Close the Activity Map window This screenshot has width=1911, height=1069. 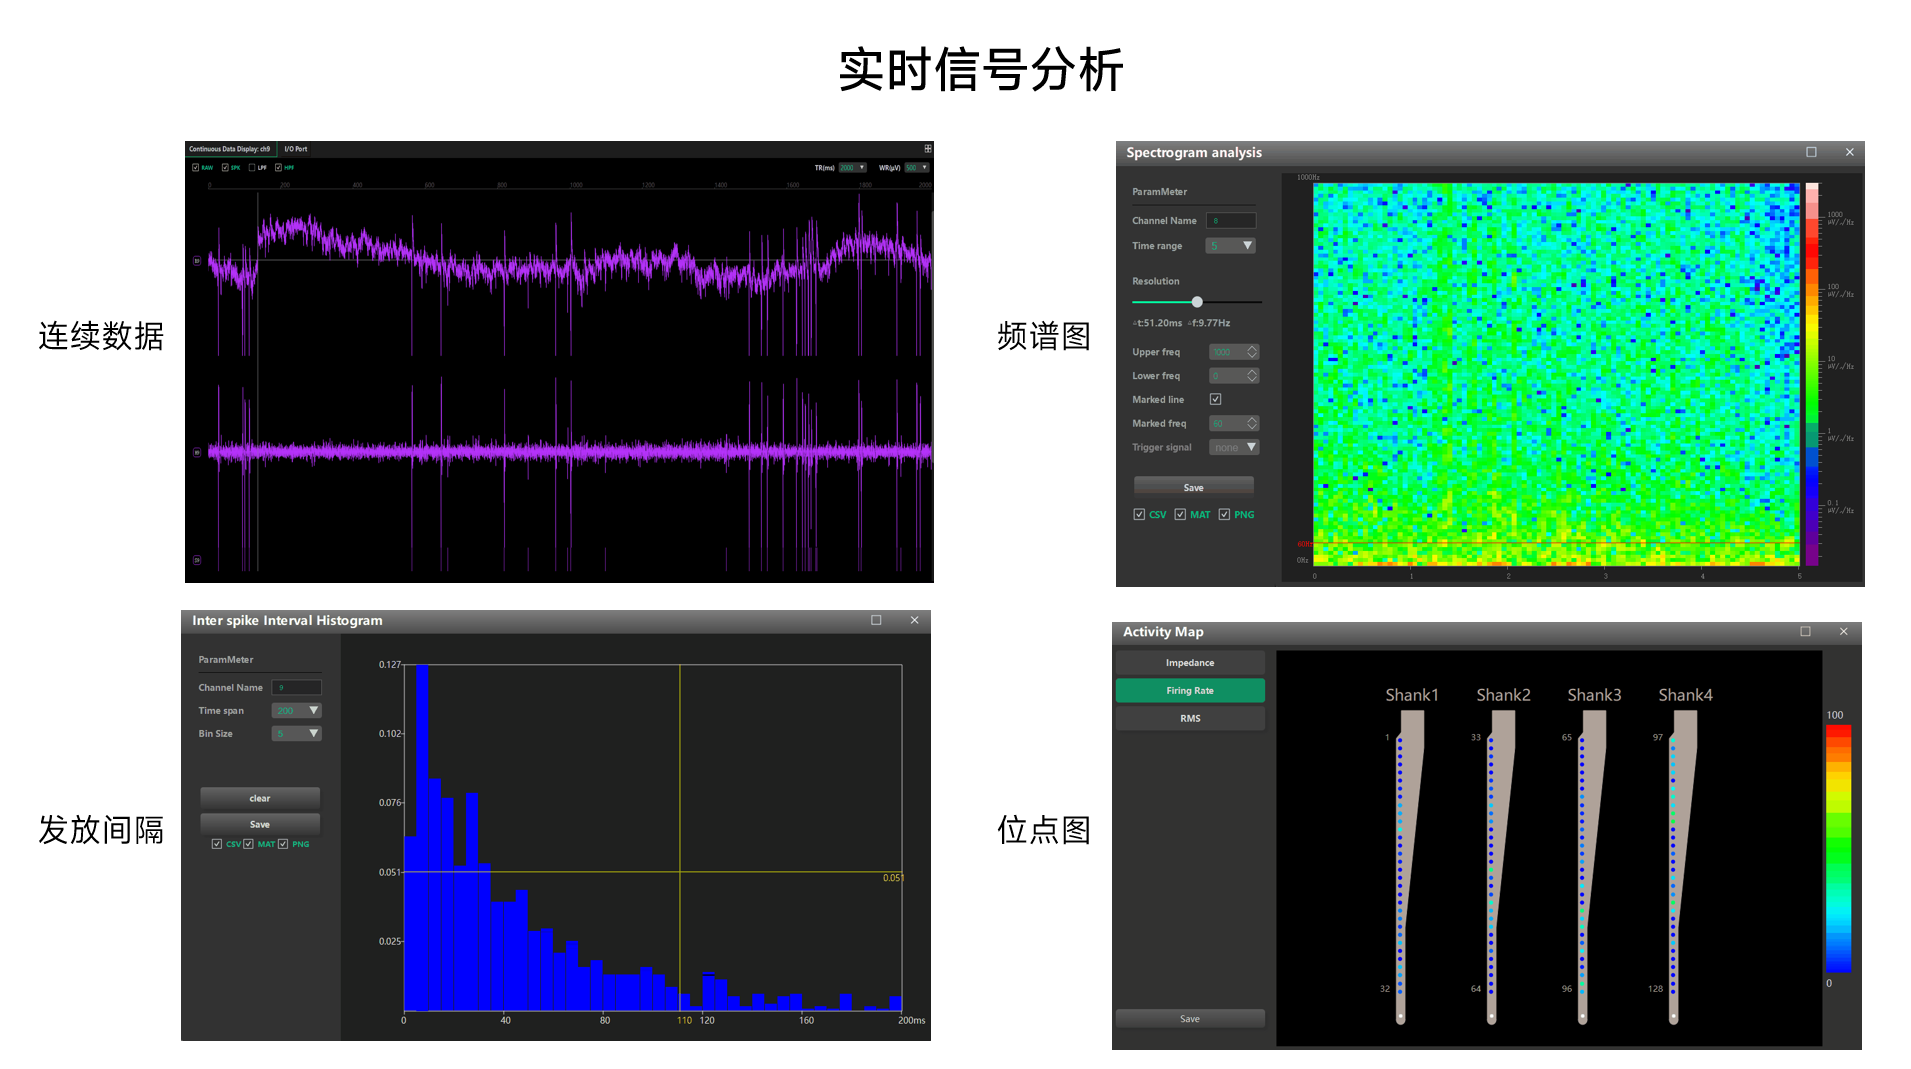pos(1843,632)
